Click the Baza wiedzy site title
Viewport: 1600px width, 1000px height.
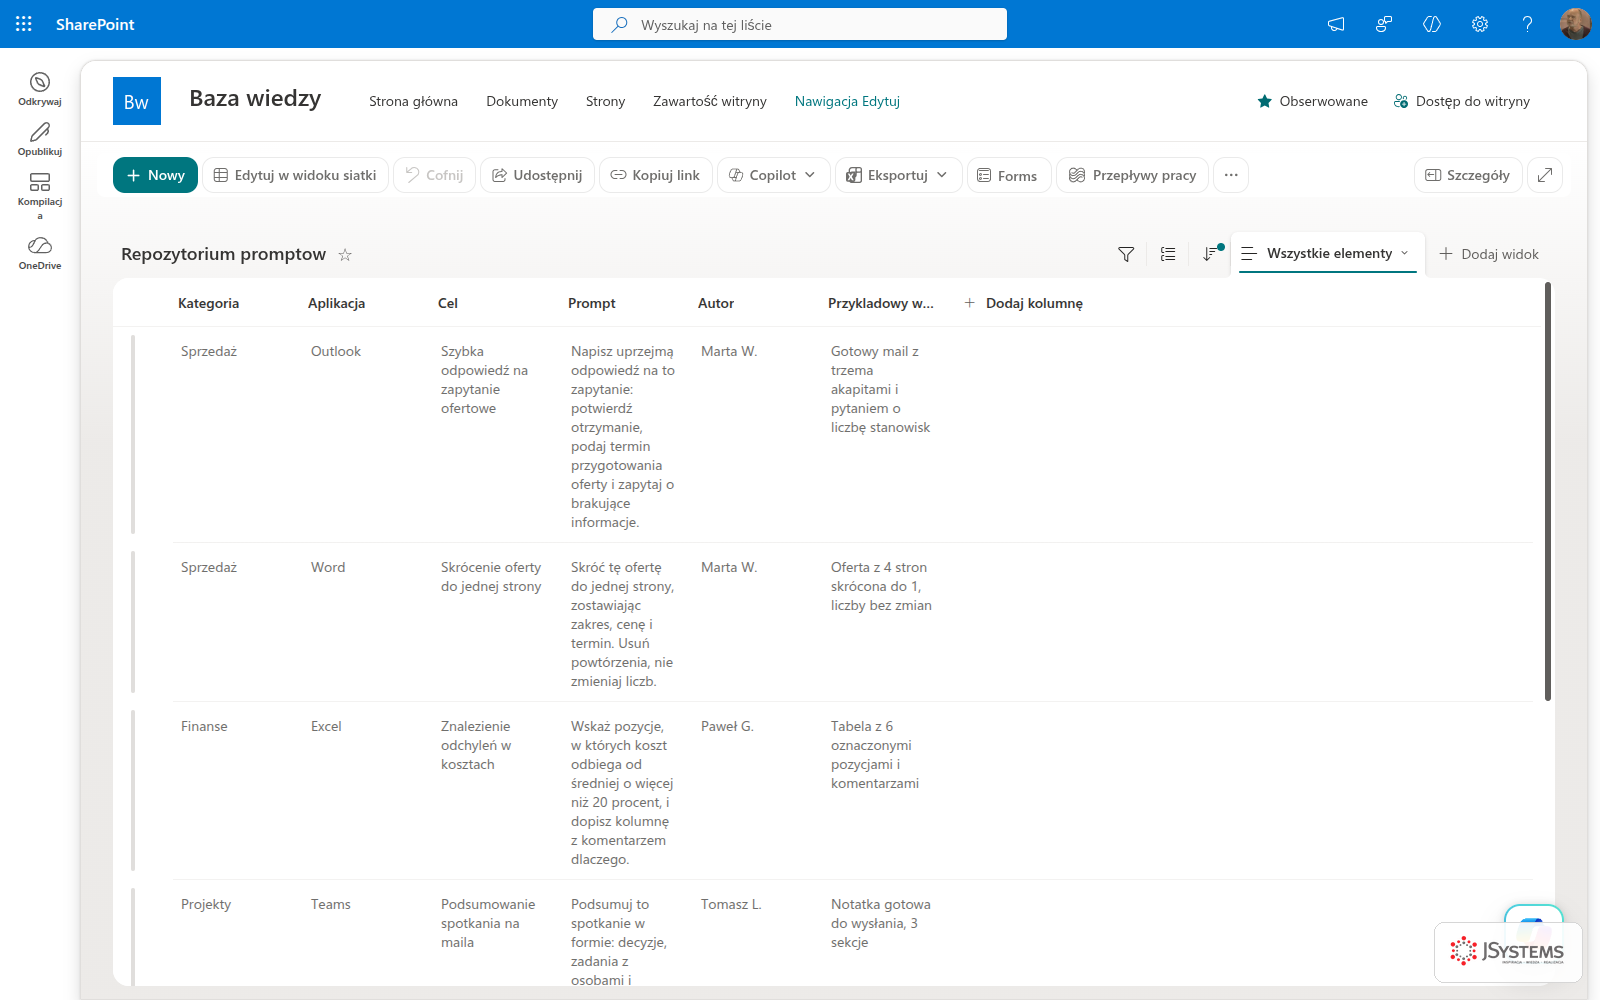(255, 98)
